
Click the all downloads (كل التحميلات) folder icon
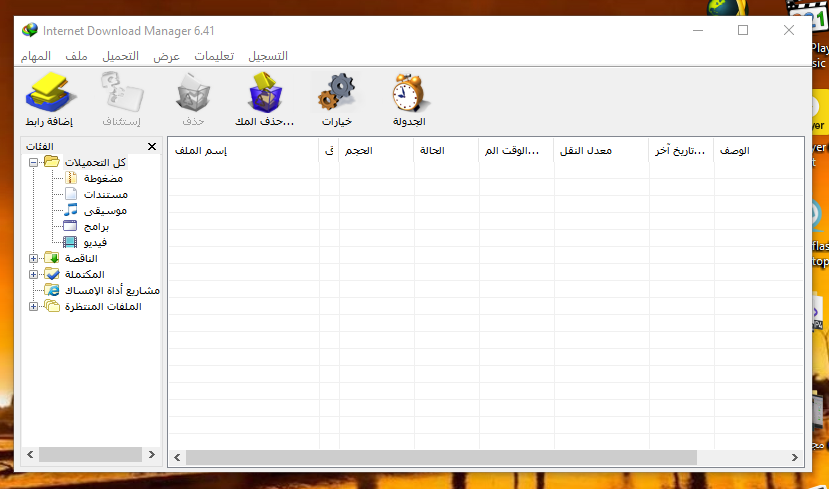(52, 162)
